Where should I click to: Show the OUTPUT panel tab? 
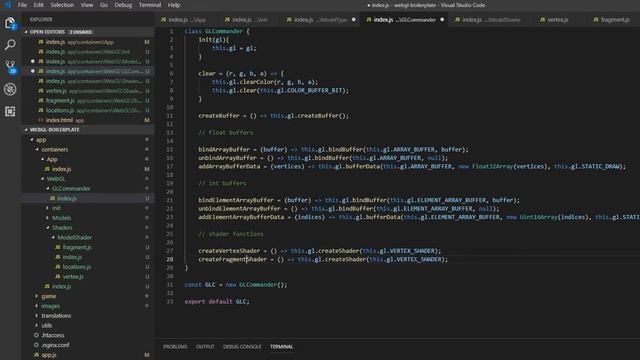205,347
